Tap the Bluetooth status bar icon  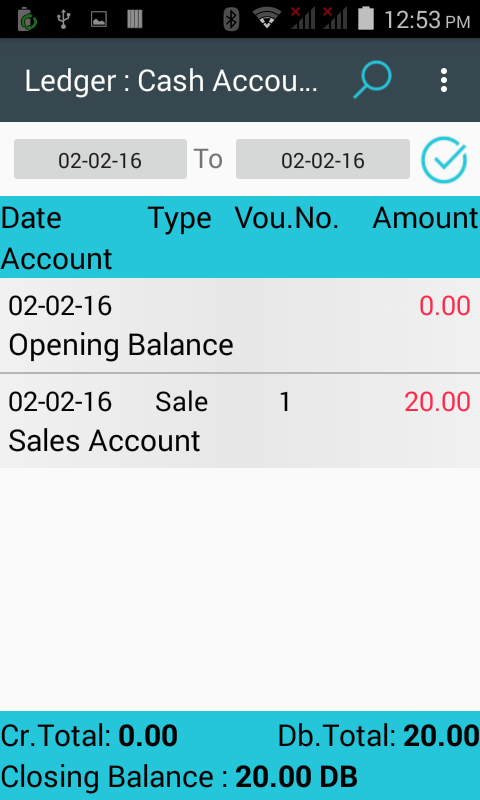[231, 19]
